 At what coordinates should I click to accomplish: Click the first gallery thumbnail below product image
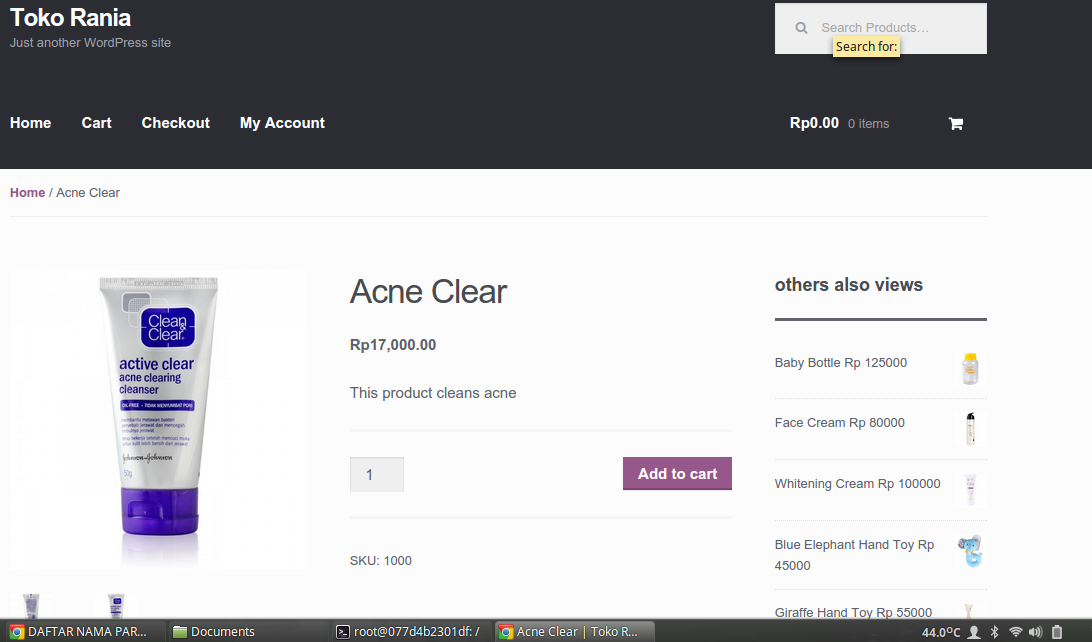click(x=31, y=606)
